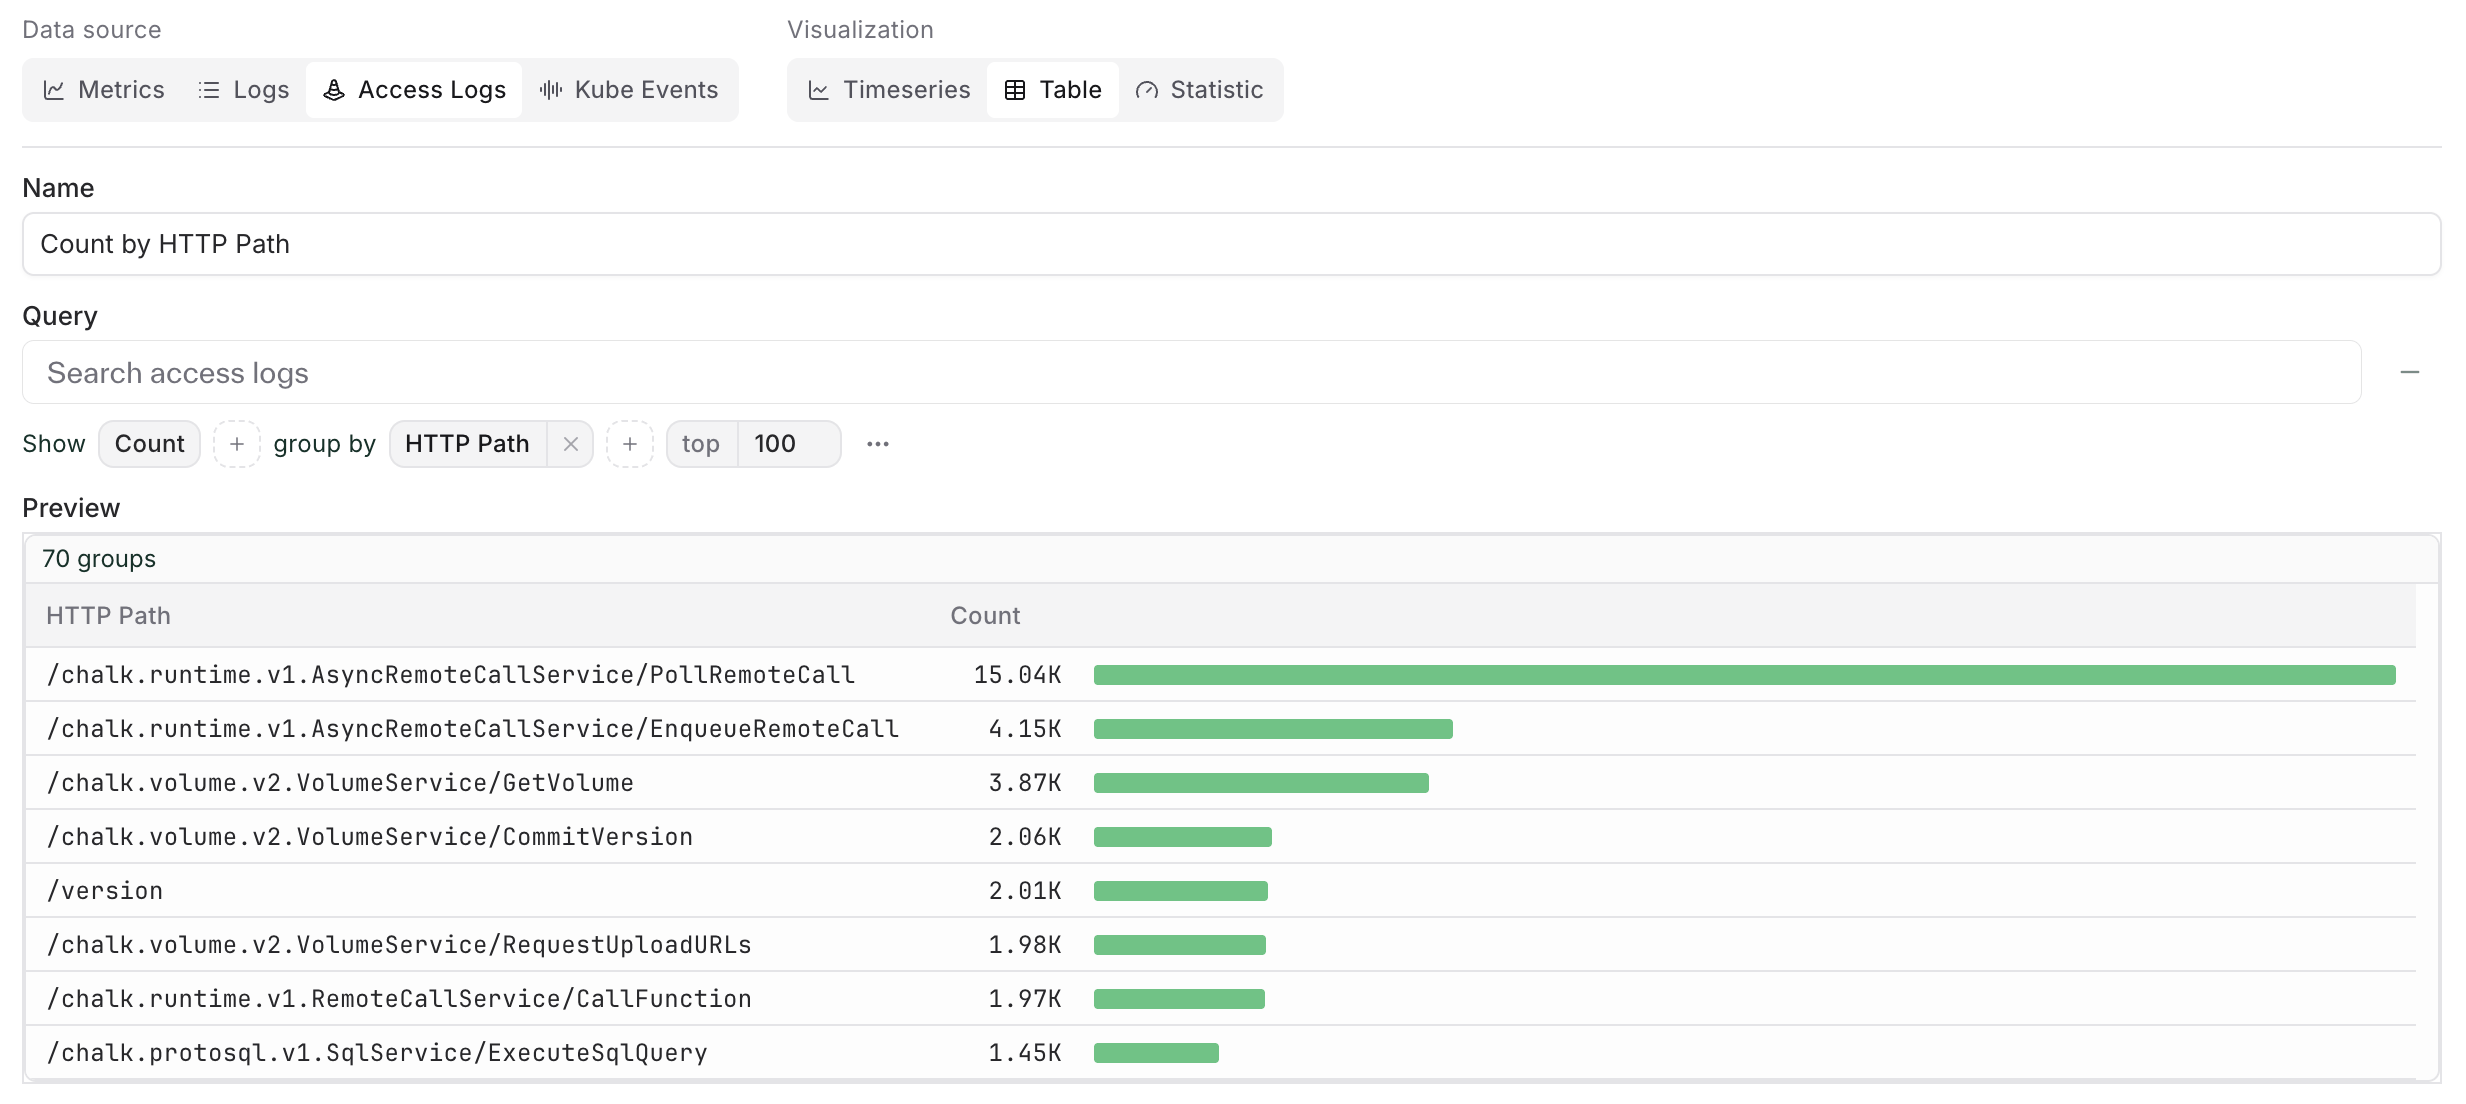This screenshot has width=2466, height=1104.
Task: Click the 4.15K count value
Action: point(1025,729)
